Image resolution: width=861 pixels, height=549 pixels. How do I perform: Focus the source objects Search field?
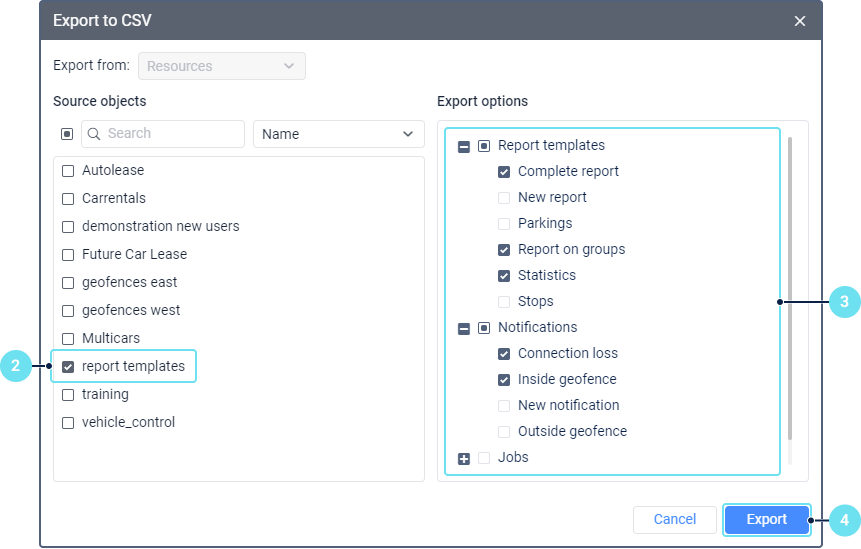[170, 134]
